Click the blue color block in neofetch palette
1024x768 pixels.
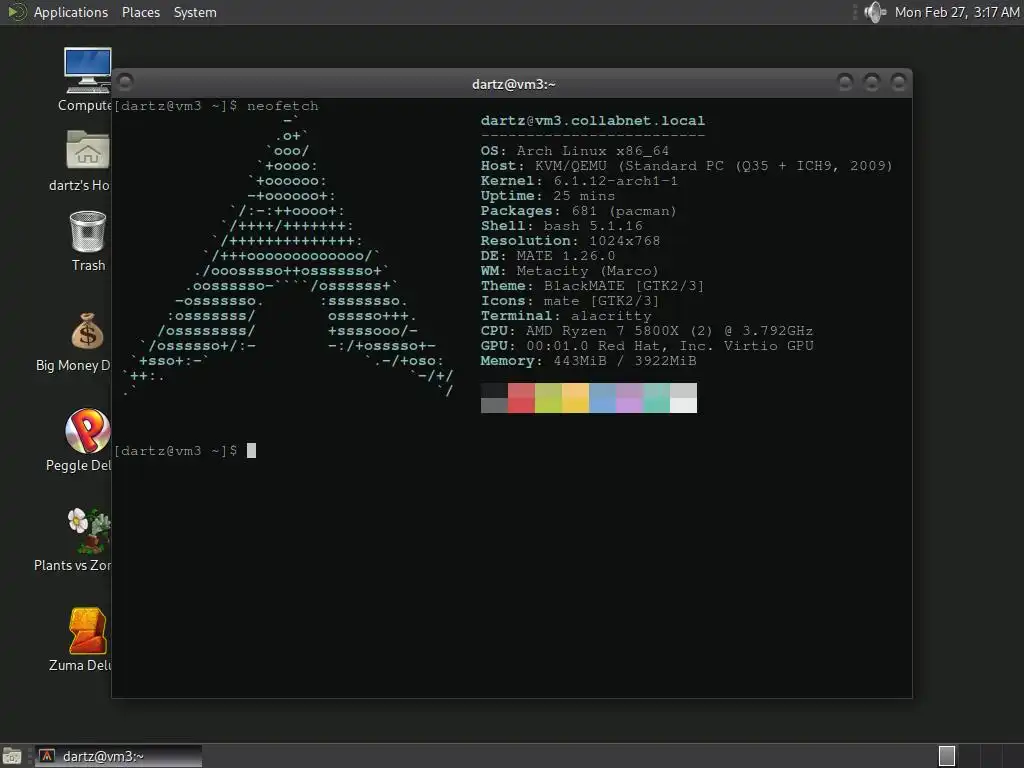(x=602, y=398)
